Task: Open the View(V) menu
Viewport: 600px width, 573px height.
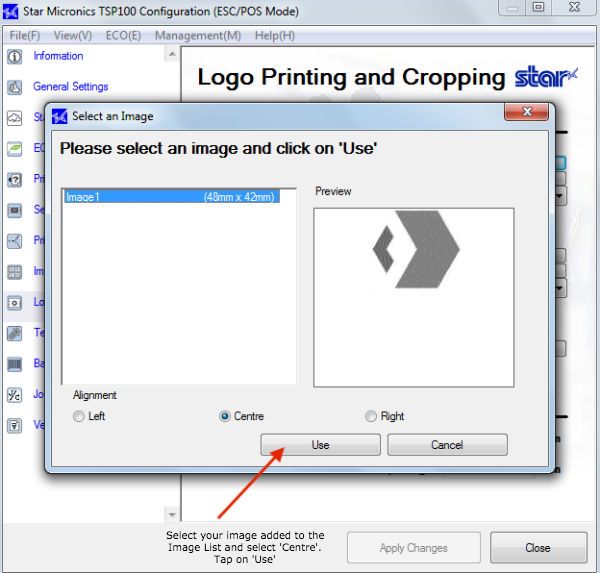Action: point(73,36)
